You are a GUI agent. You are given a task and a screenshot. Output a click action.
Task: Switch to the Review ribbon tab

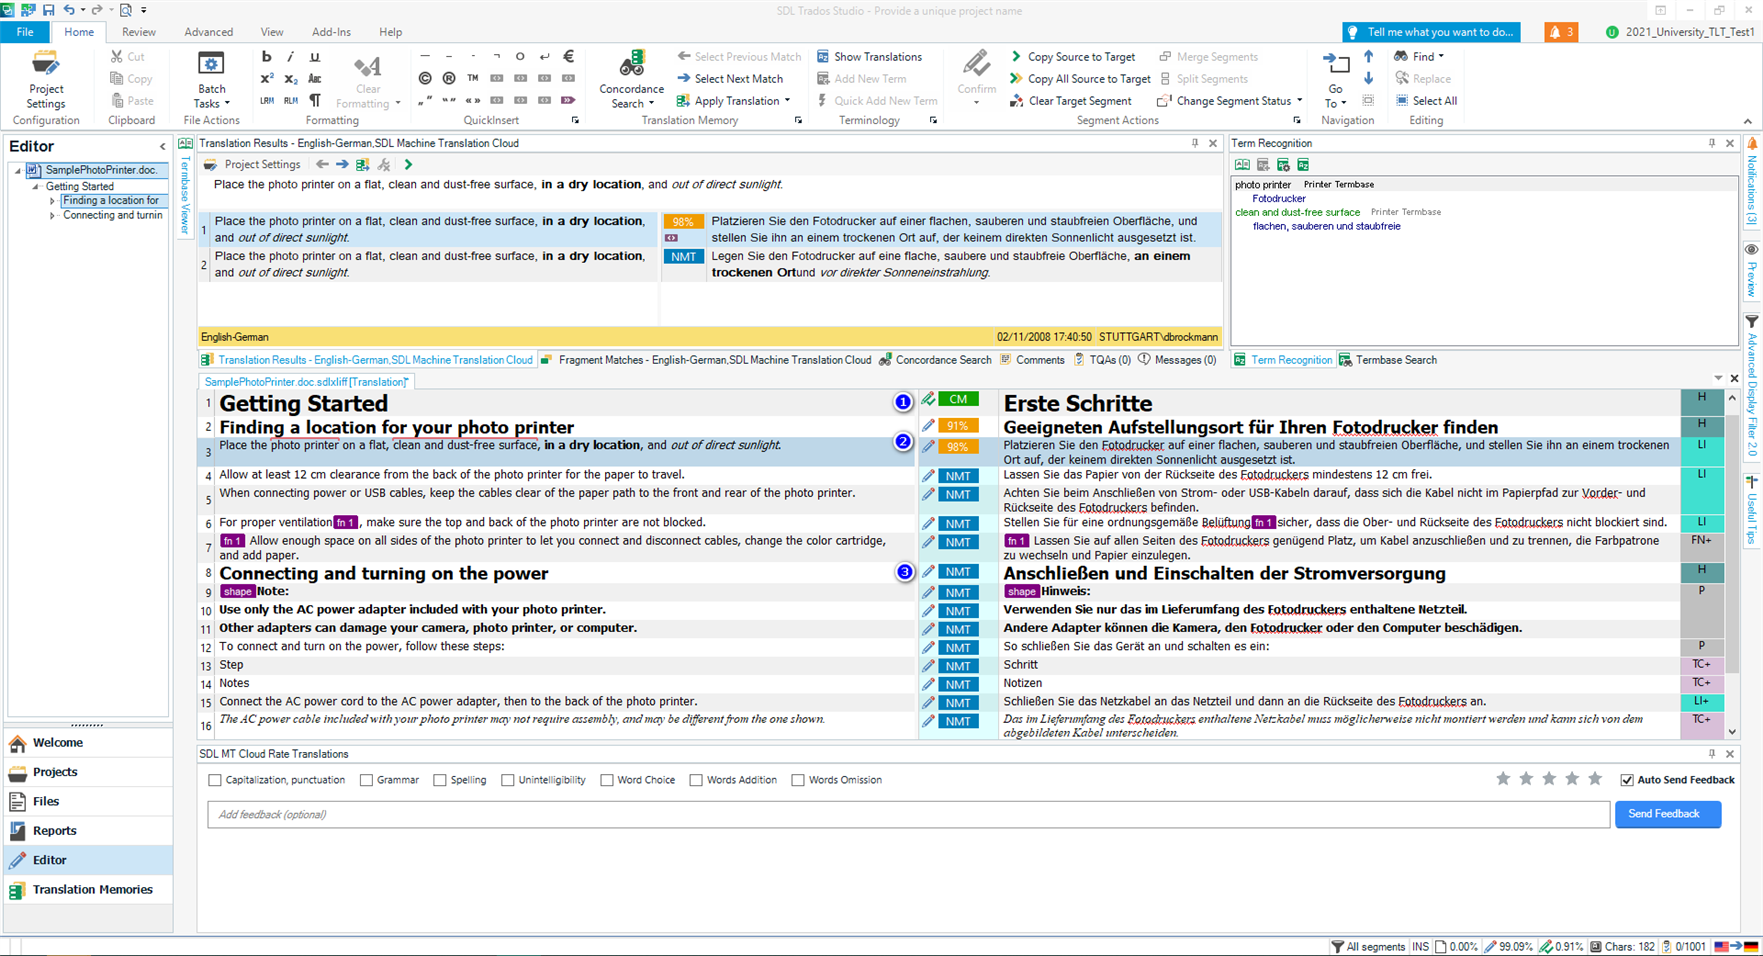pos(138,32)
